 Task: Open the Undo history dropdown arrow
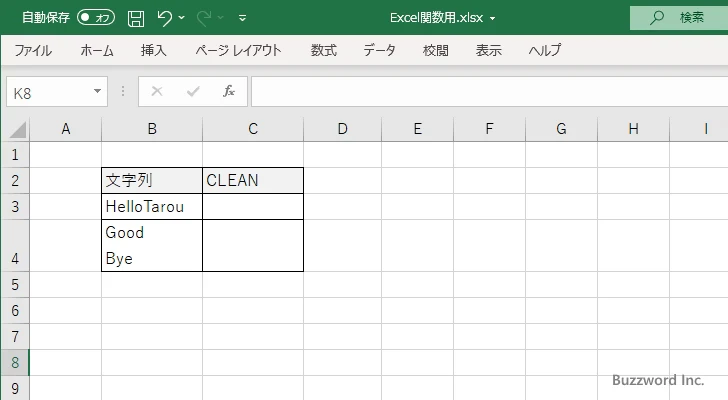click(182, 18)
